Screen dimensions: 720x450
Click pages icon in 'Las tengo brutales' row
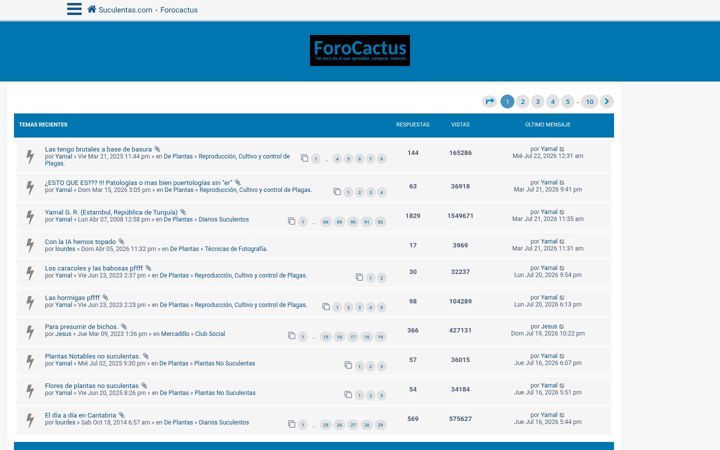tap(304, 158)
